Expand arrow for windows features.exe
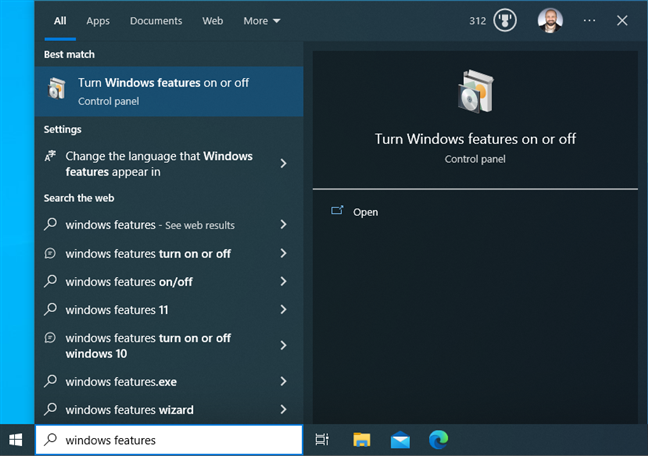 284,381
